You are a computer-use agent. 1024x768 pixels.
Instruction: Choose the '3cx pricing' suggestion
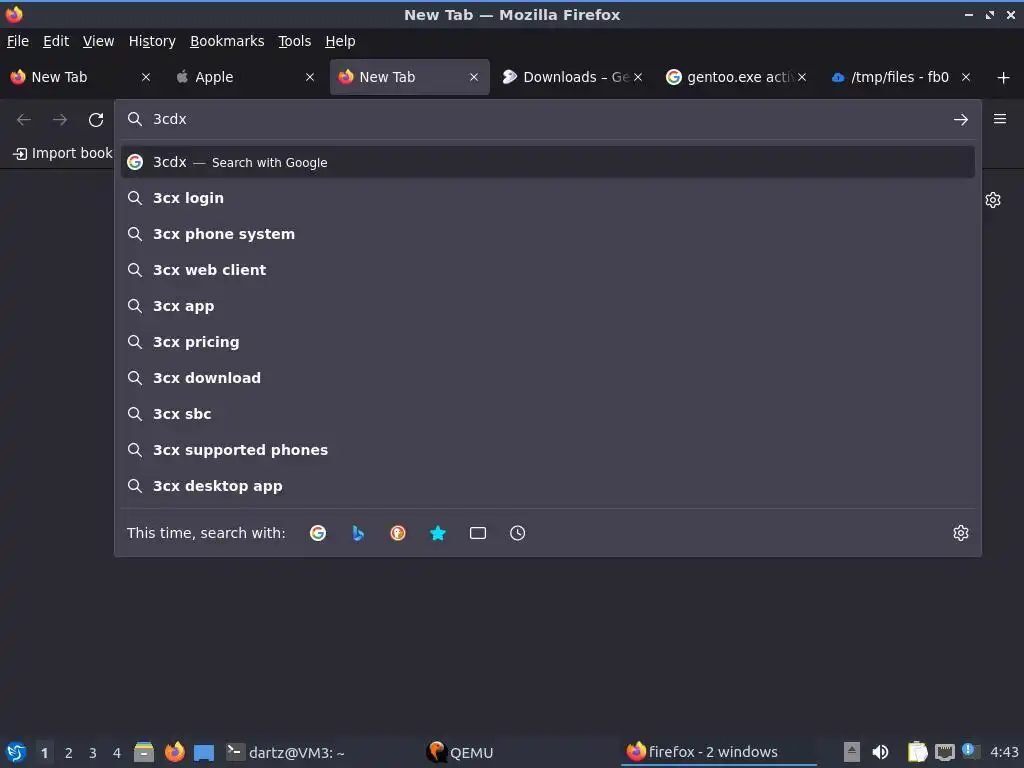(547, 342)
